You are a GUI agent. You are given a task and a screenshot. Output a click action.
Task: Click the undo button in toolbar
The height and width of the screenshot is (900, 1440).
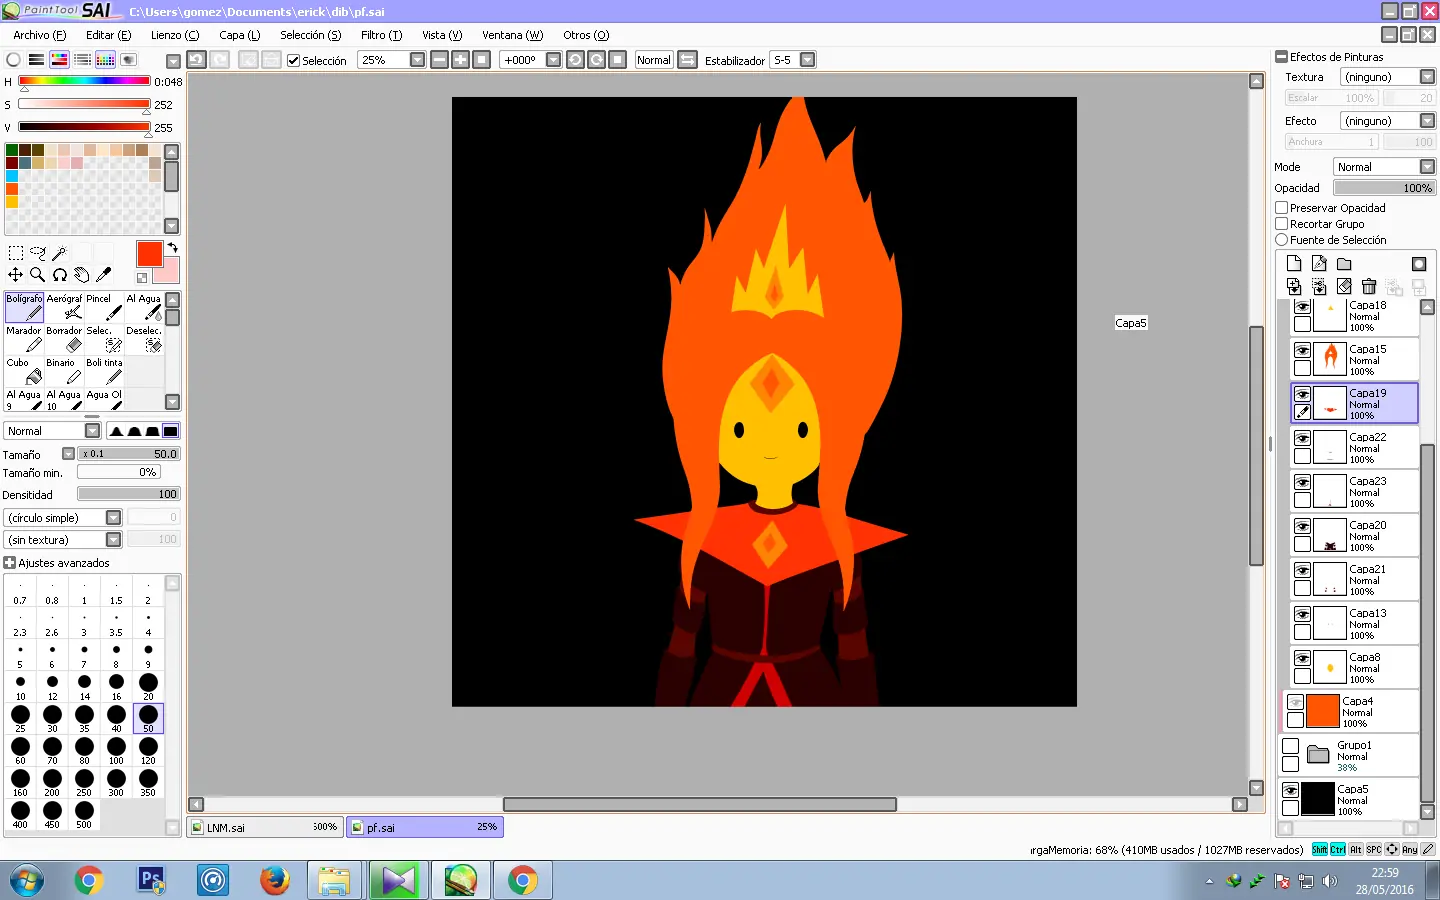tap(197, 60)
